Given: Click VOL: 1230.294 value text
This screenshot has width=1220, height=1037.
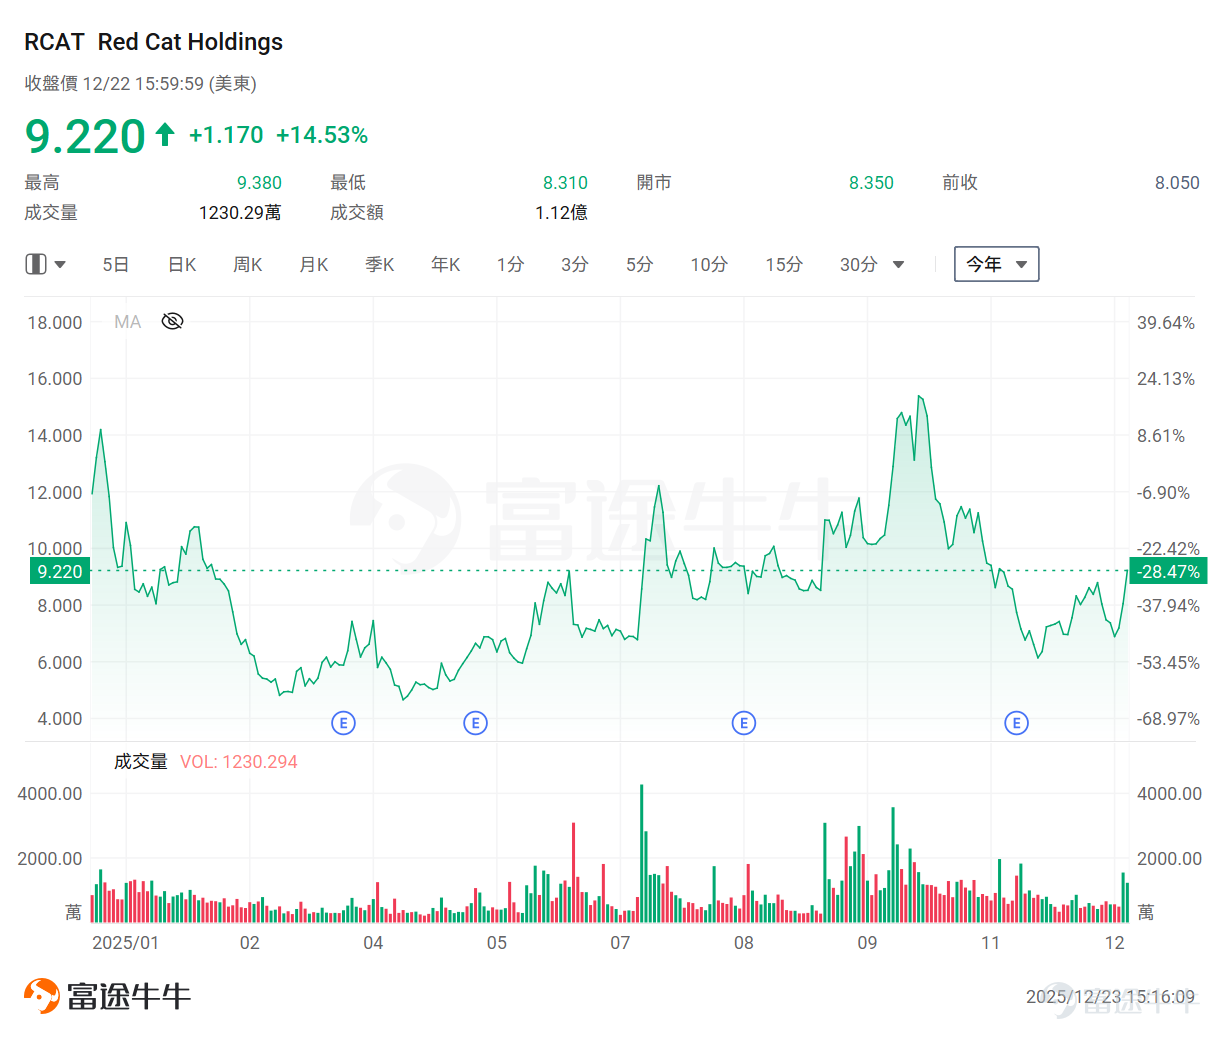Looking at the screenshot, I should 239,761.
